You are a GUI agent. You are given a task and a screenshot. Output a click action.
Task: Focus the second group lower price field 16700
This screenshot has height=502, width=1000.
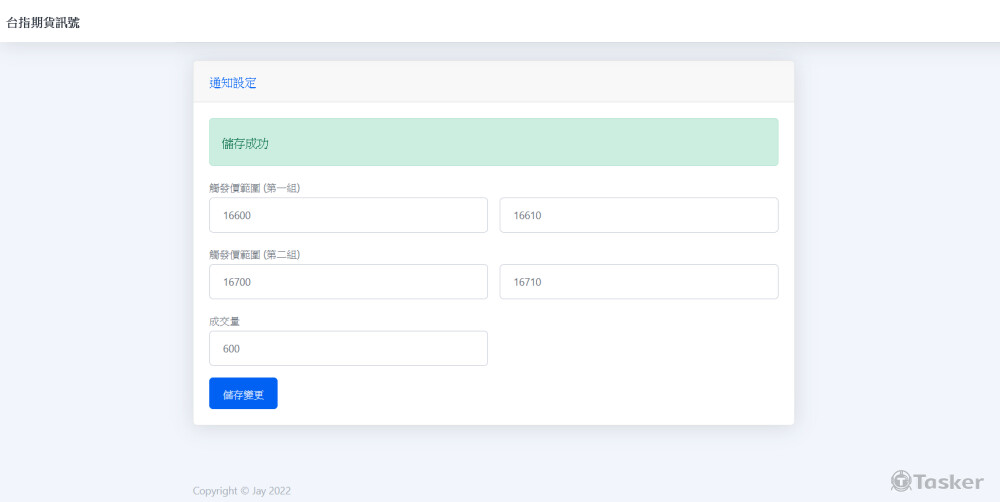348,282
